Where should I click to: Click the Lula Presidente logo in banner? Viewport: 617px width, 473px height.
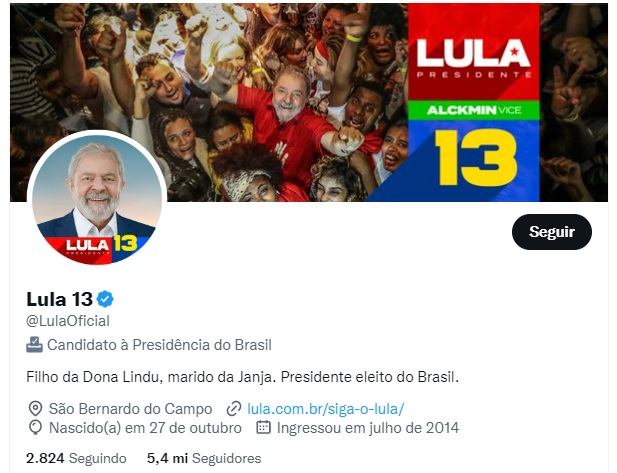tap(474, 58)
